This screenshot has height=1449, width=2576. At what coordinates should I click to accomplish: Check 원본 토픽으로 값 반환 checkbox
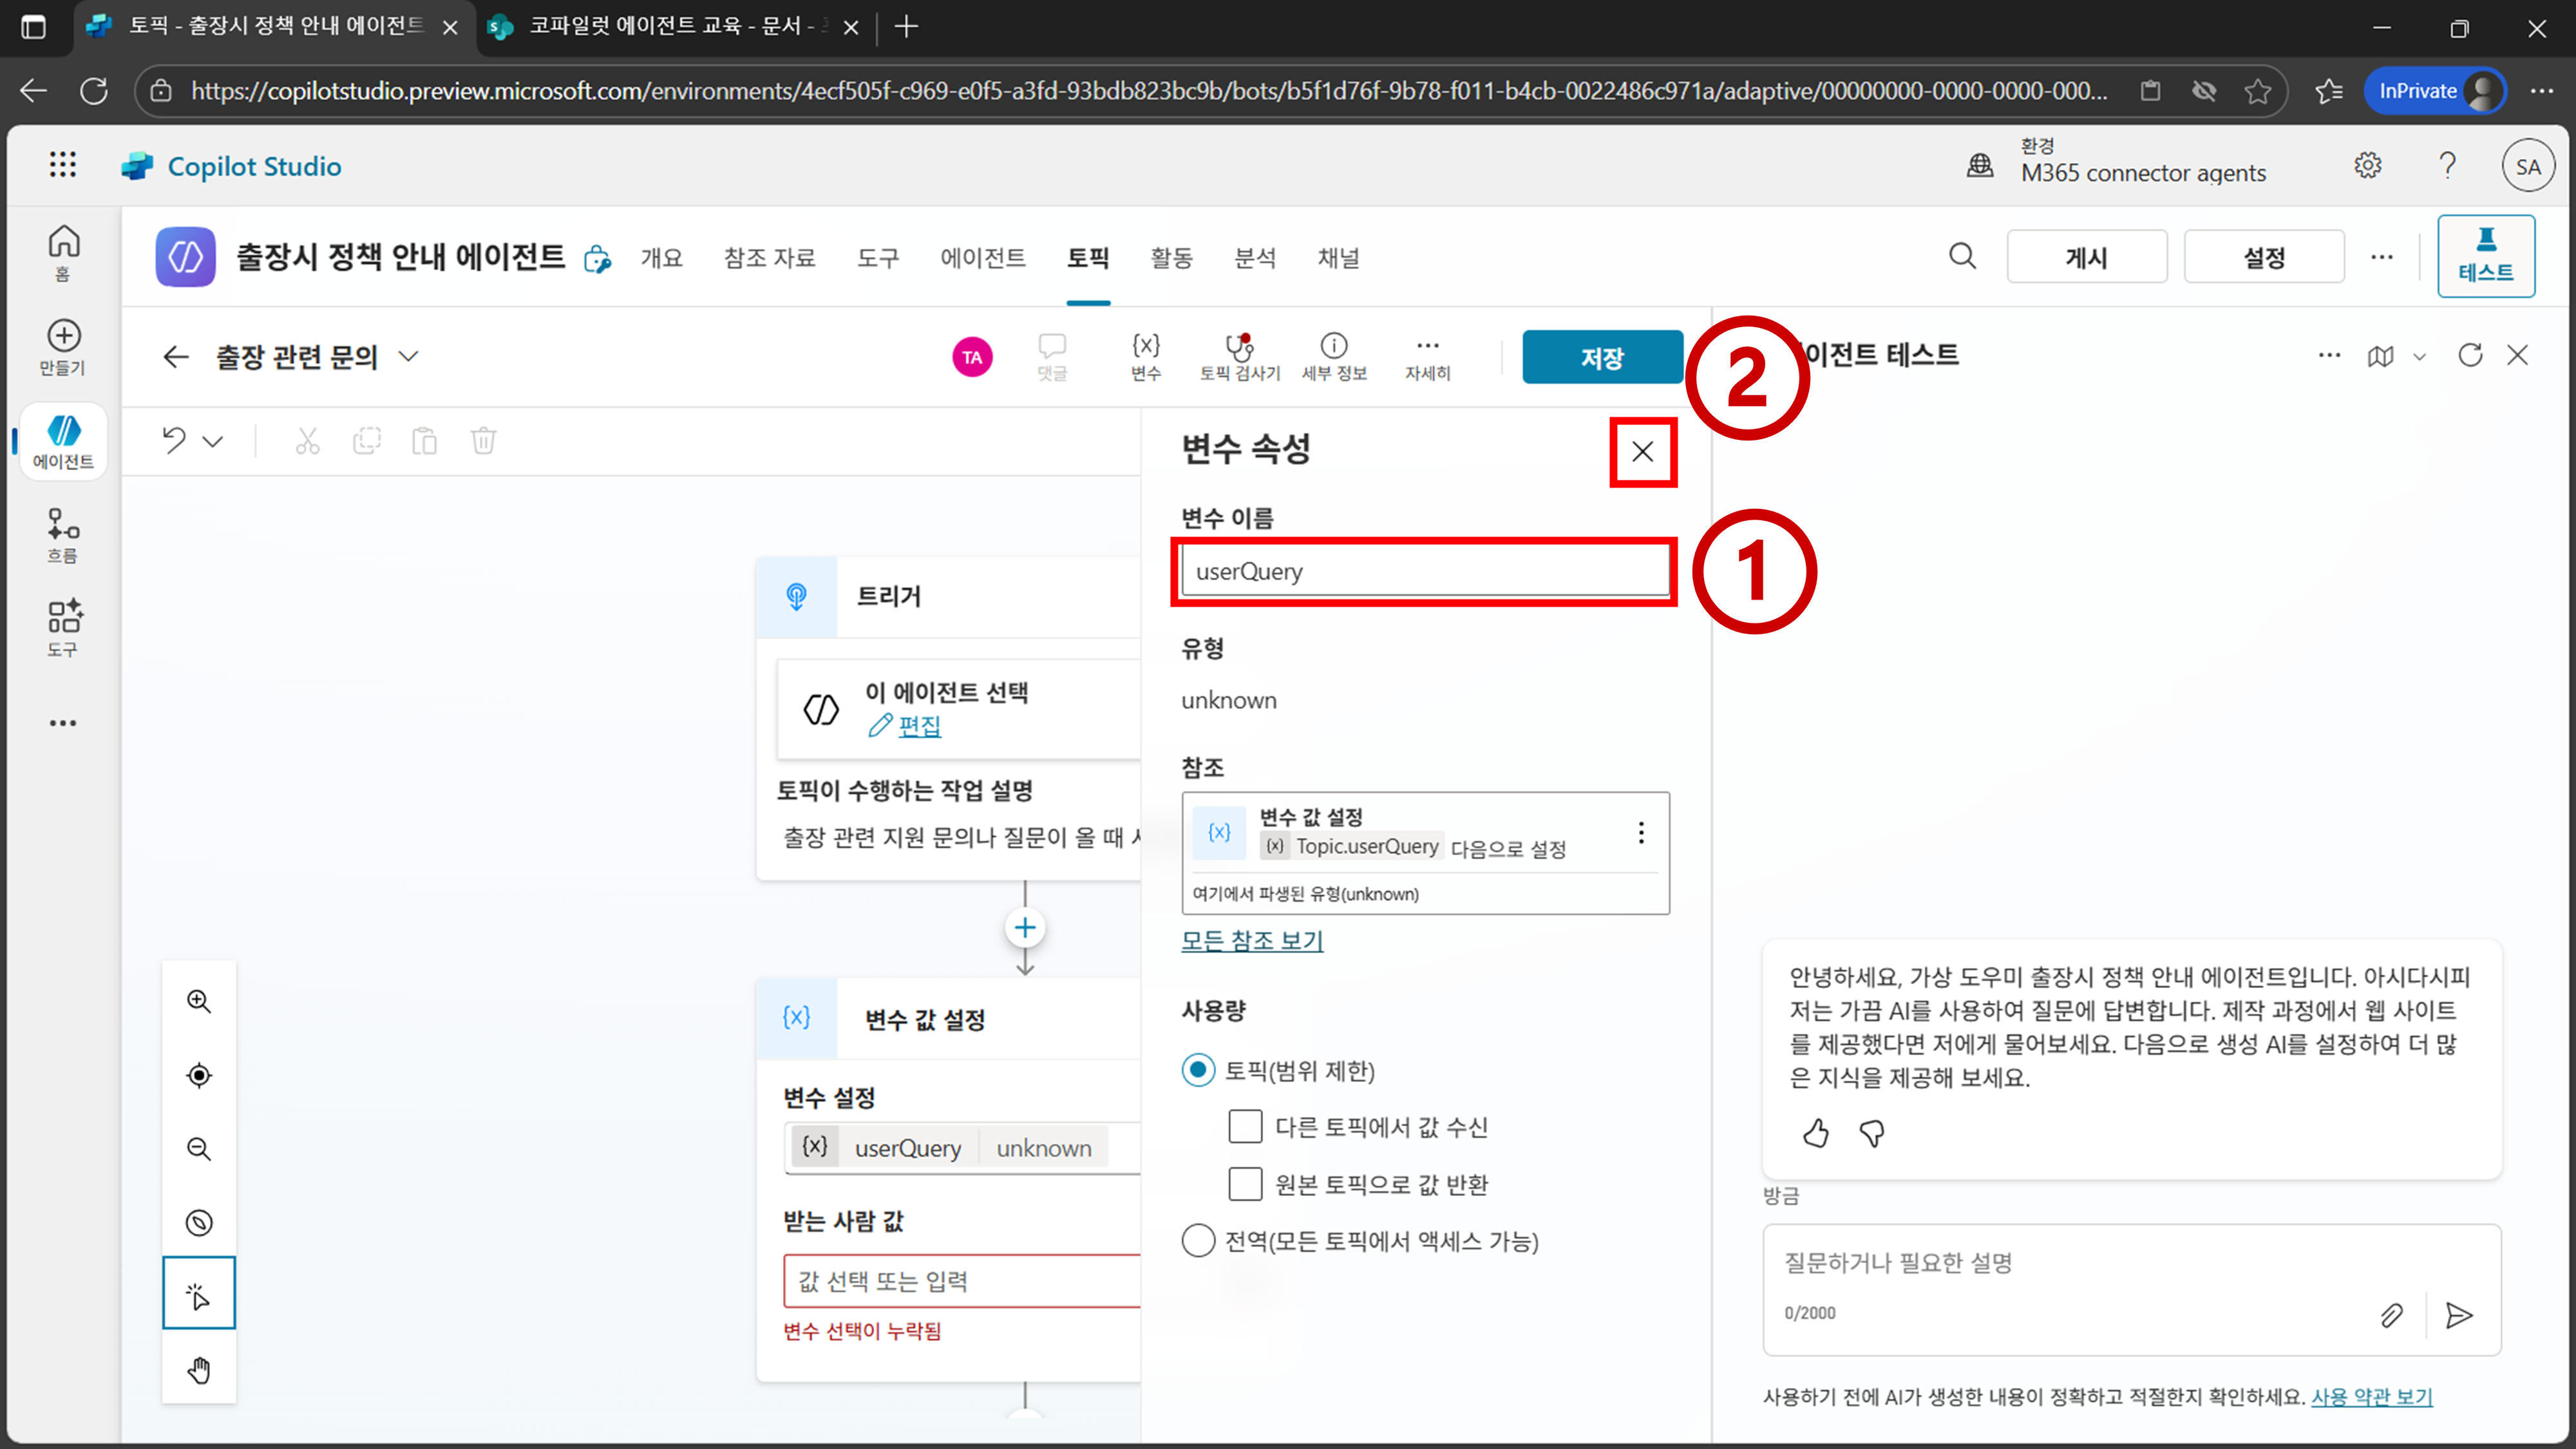pos(1245,1184)
